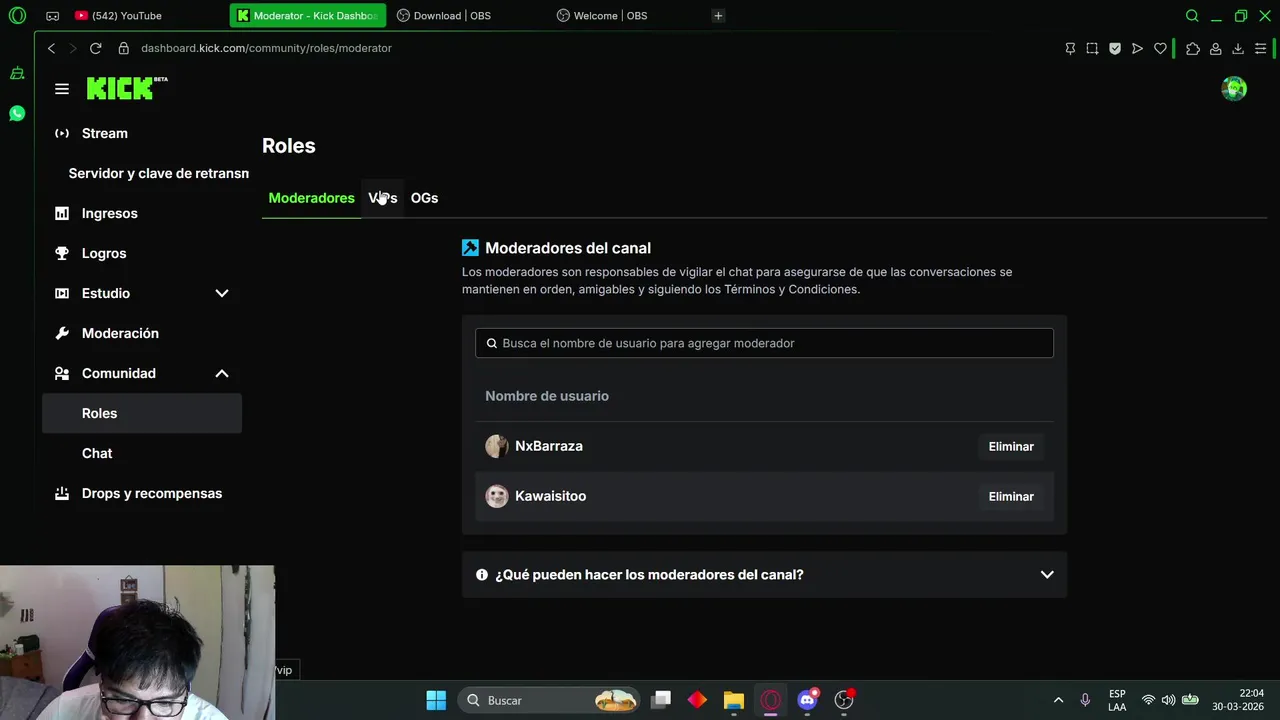The height and width of the screenshot is (720, 1280).
Task: Open File Explorer from the taskbar
Action: point(734,700)
